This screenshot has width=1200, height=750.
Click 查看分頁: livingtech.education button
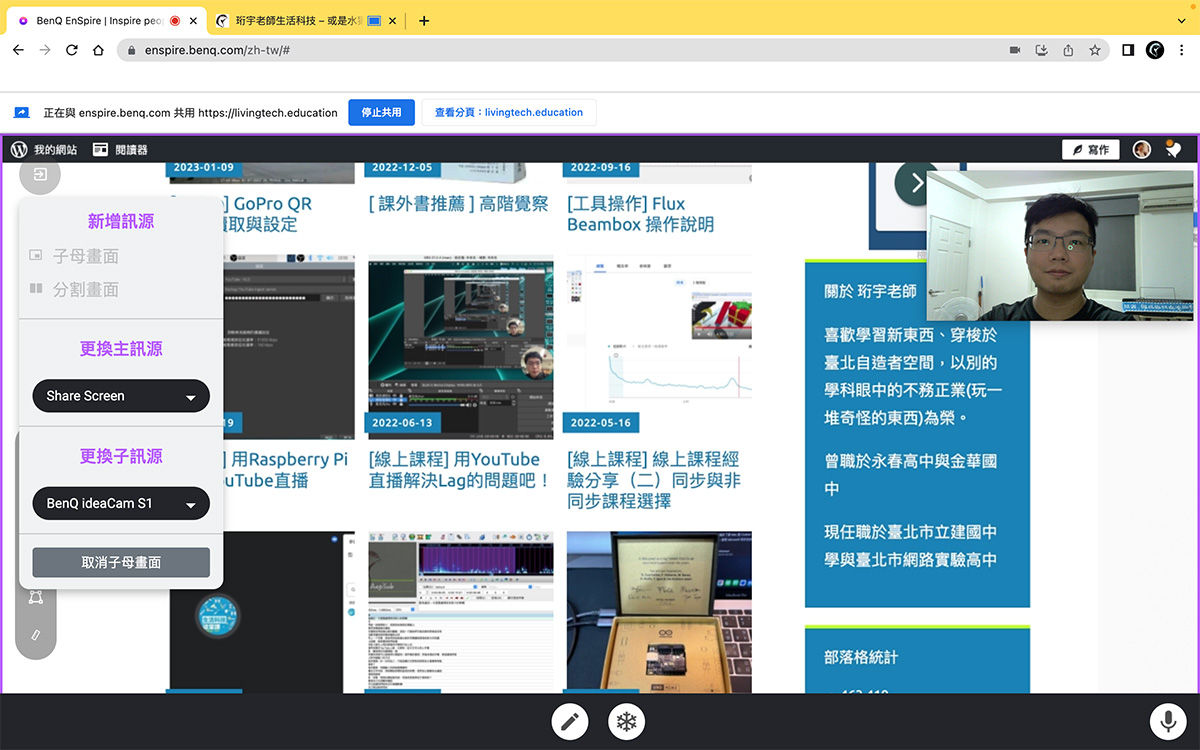pos(509,113)
